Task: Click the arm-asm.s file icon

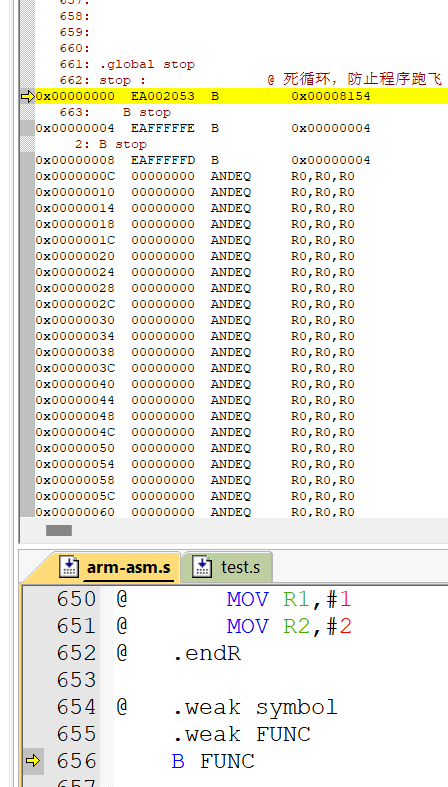Action: pyautogui.click(x=69, y=567)
